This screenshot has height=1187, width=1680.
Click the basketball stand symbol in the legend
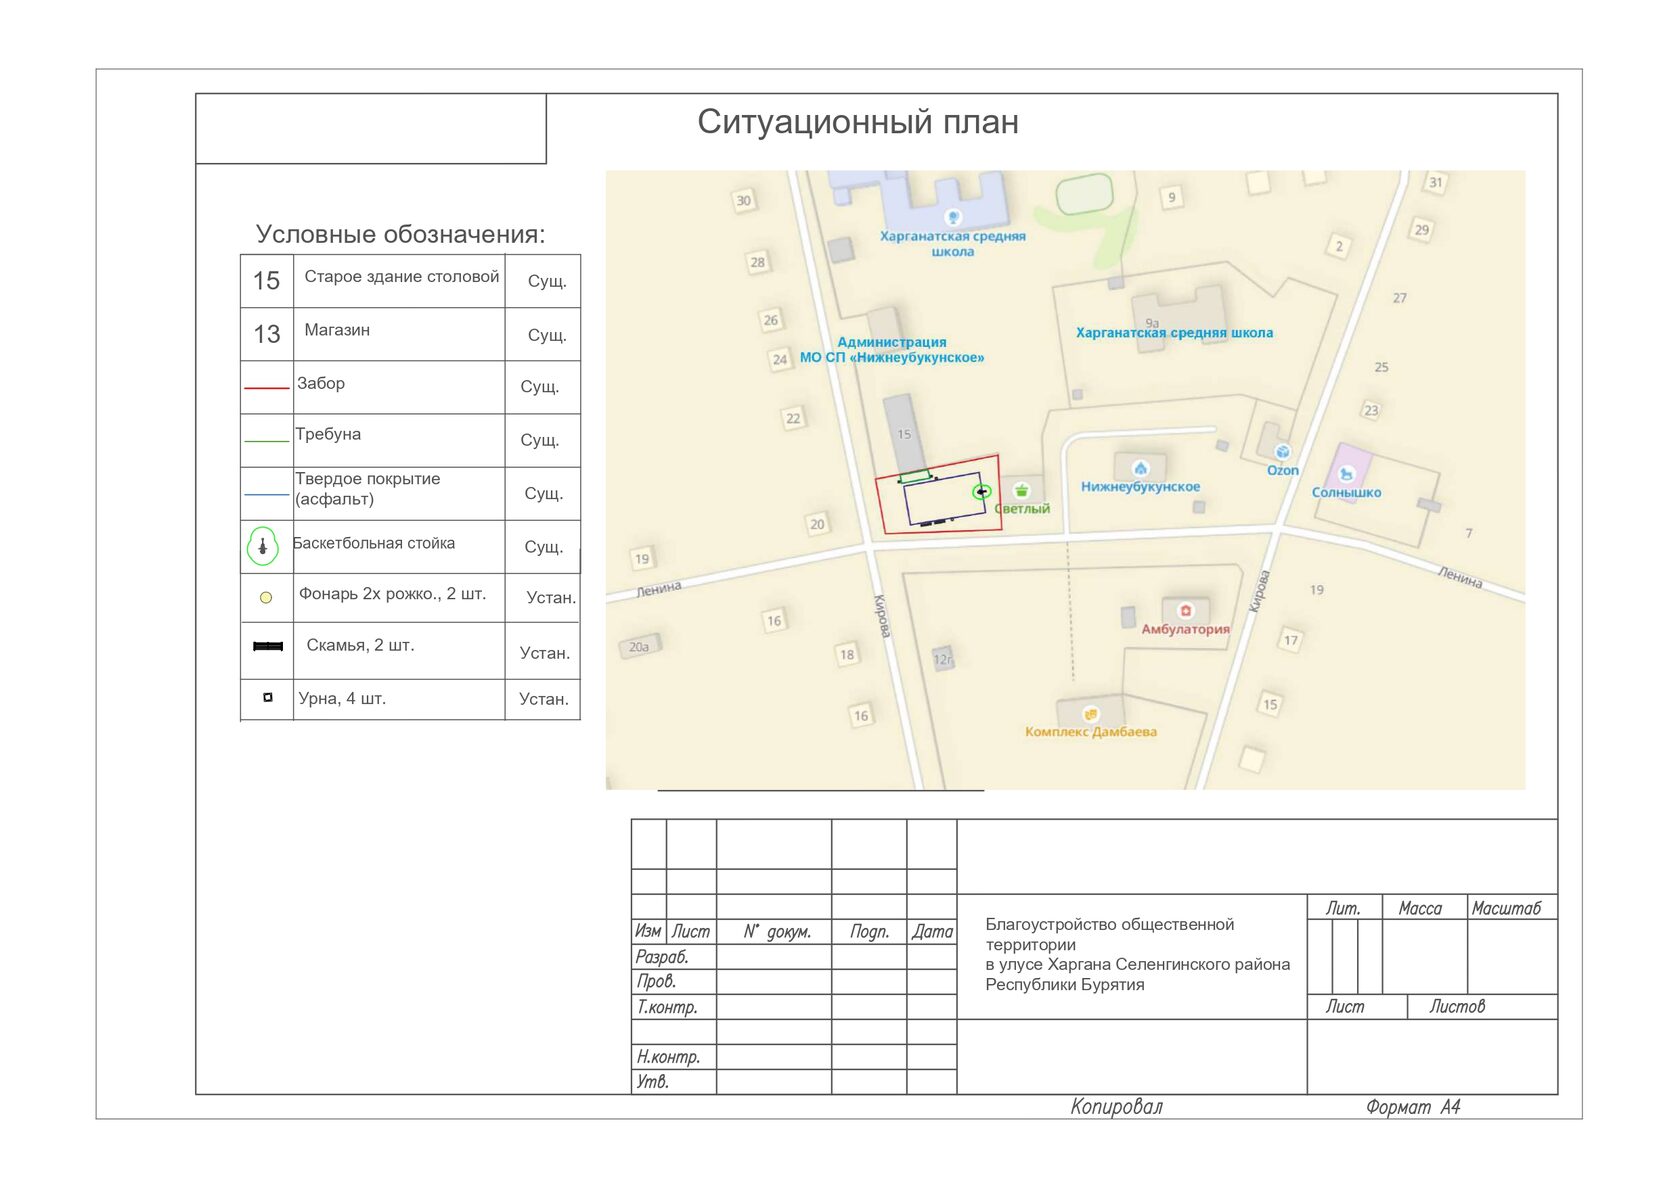pos(263,546)
